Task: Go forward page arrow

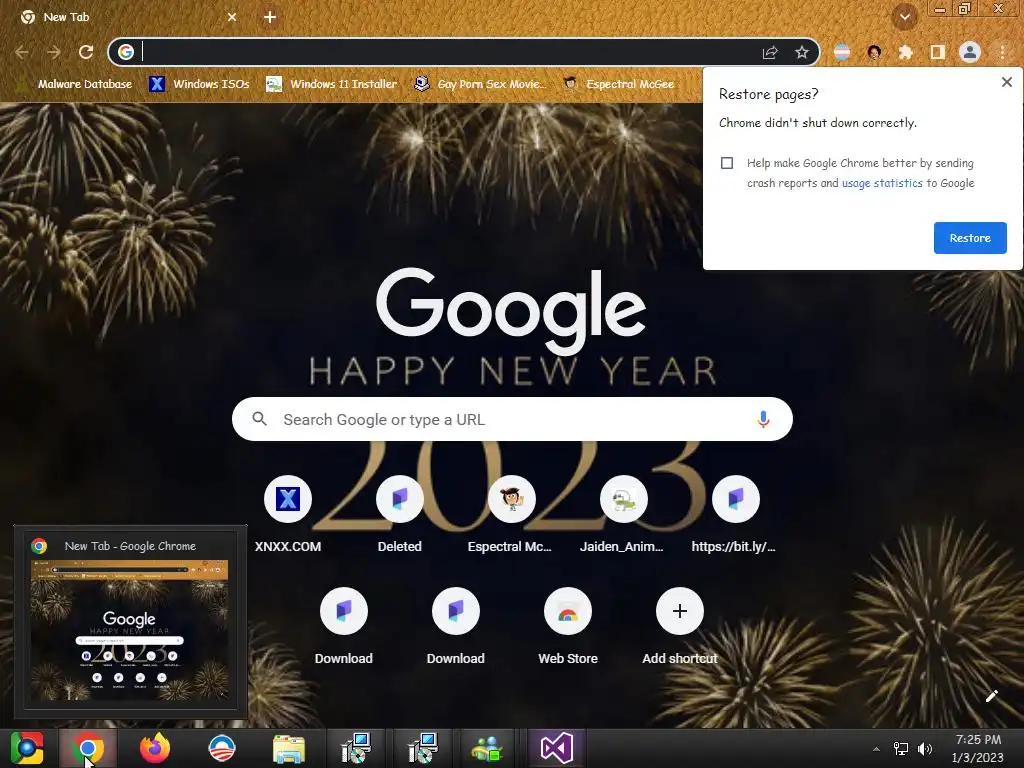Action: 54,52
